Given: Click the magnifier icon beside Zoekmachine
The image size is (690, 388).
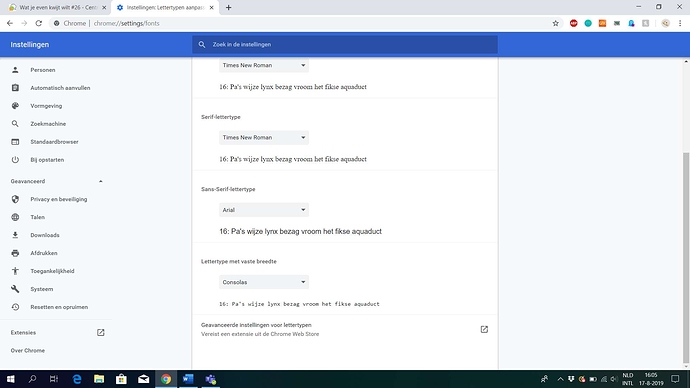Looking at the screenshot, I should coord(15,124).
